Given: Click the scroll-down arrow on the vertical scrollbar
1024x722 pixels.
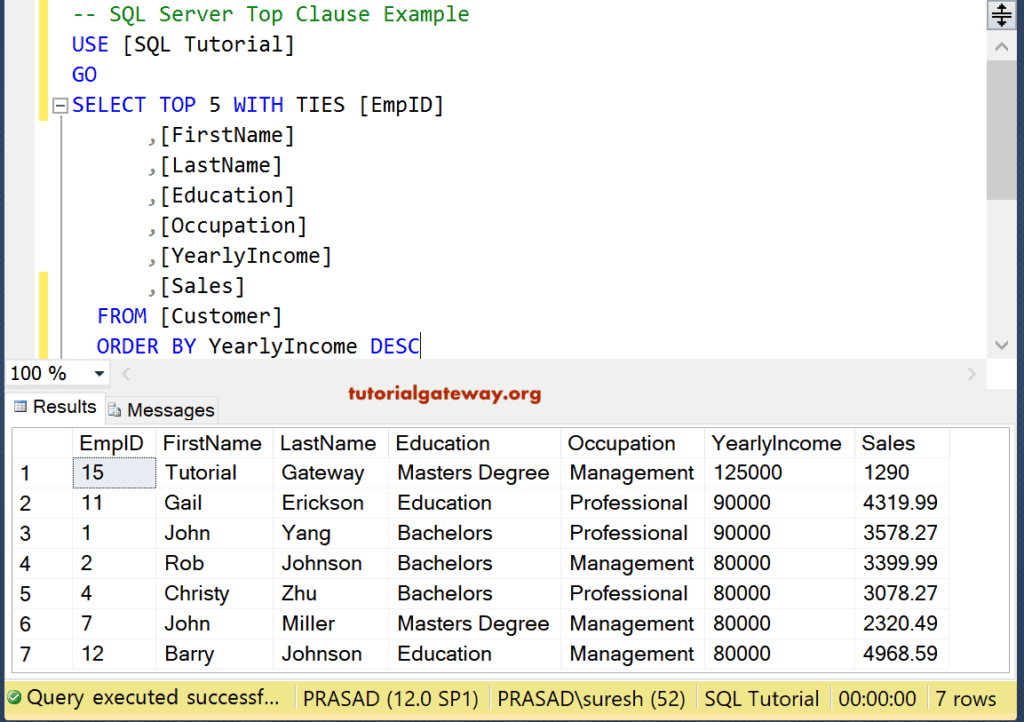Looking at the screenshot, I should tap(1001, 344).
